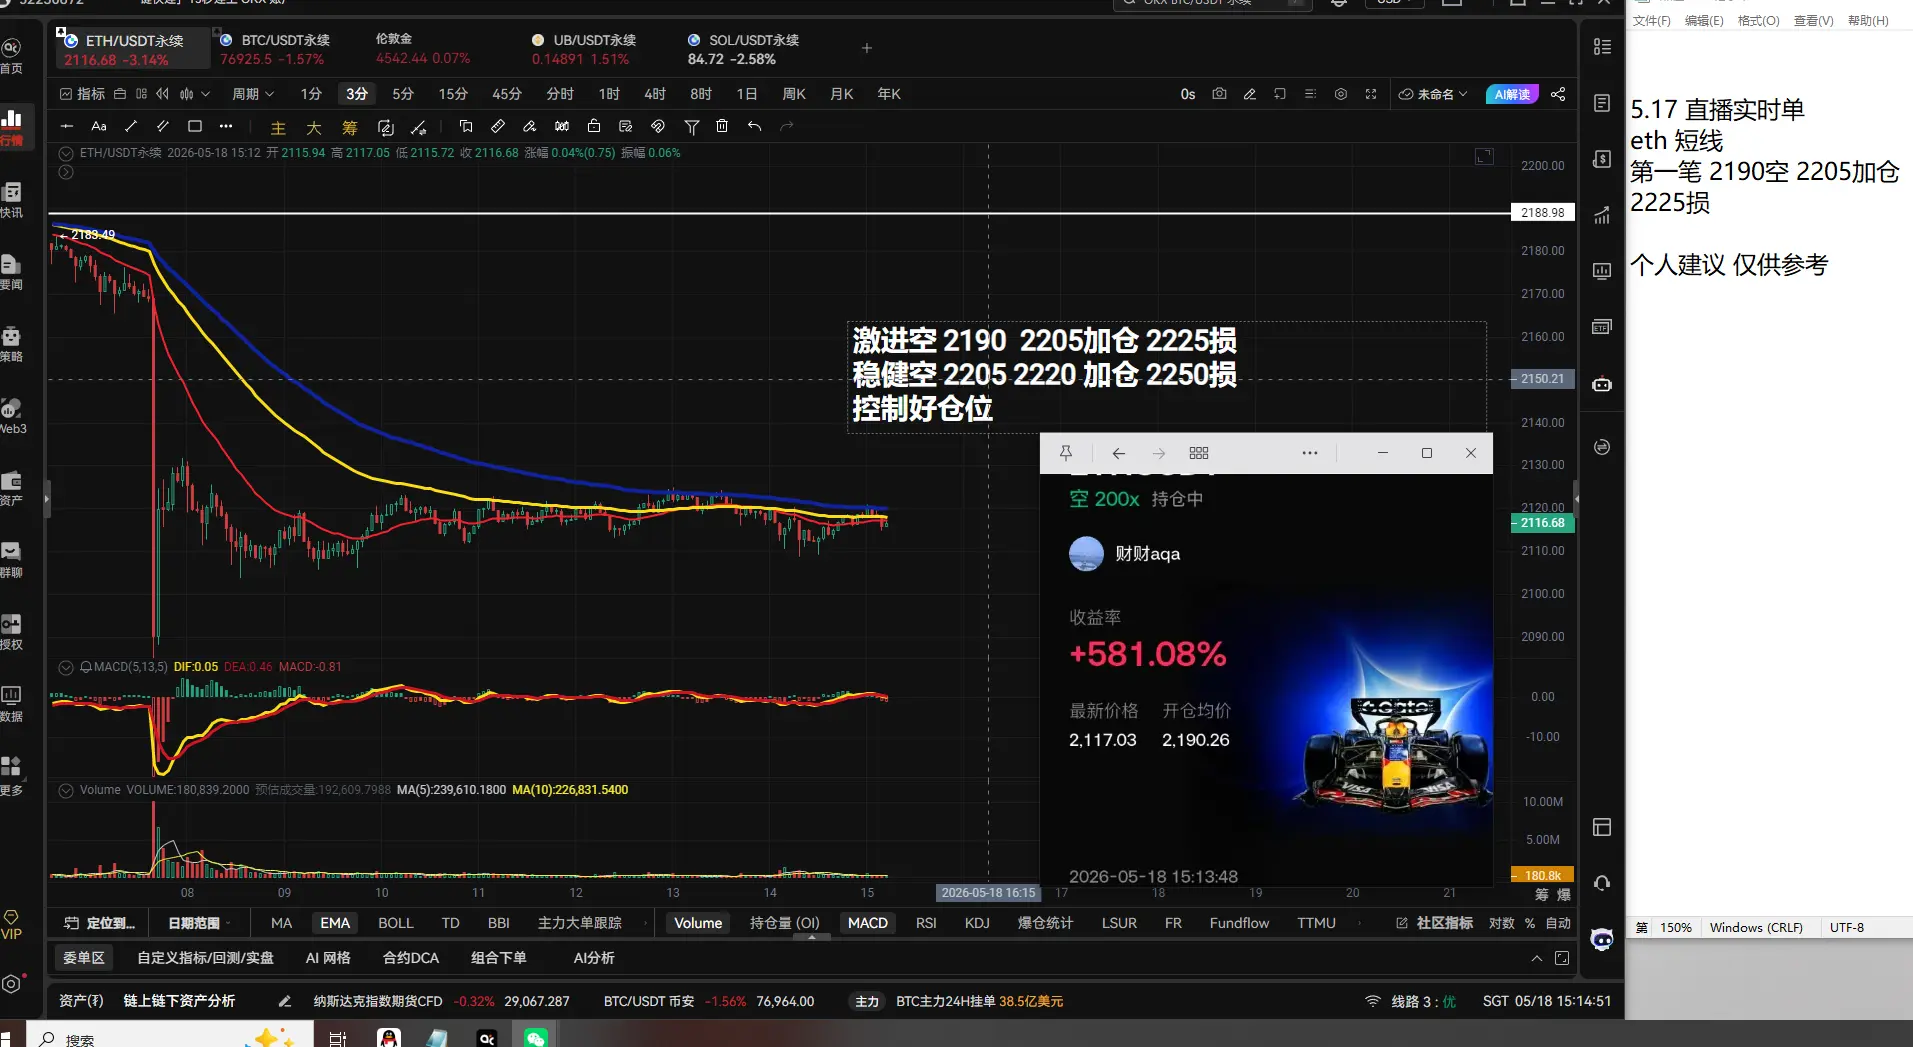Collapse the bottom order panel chevron

click(1537, 958)
